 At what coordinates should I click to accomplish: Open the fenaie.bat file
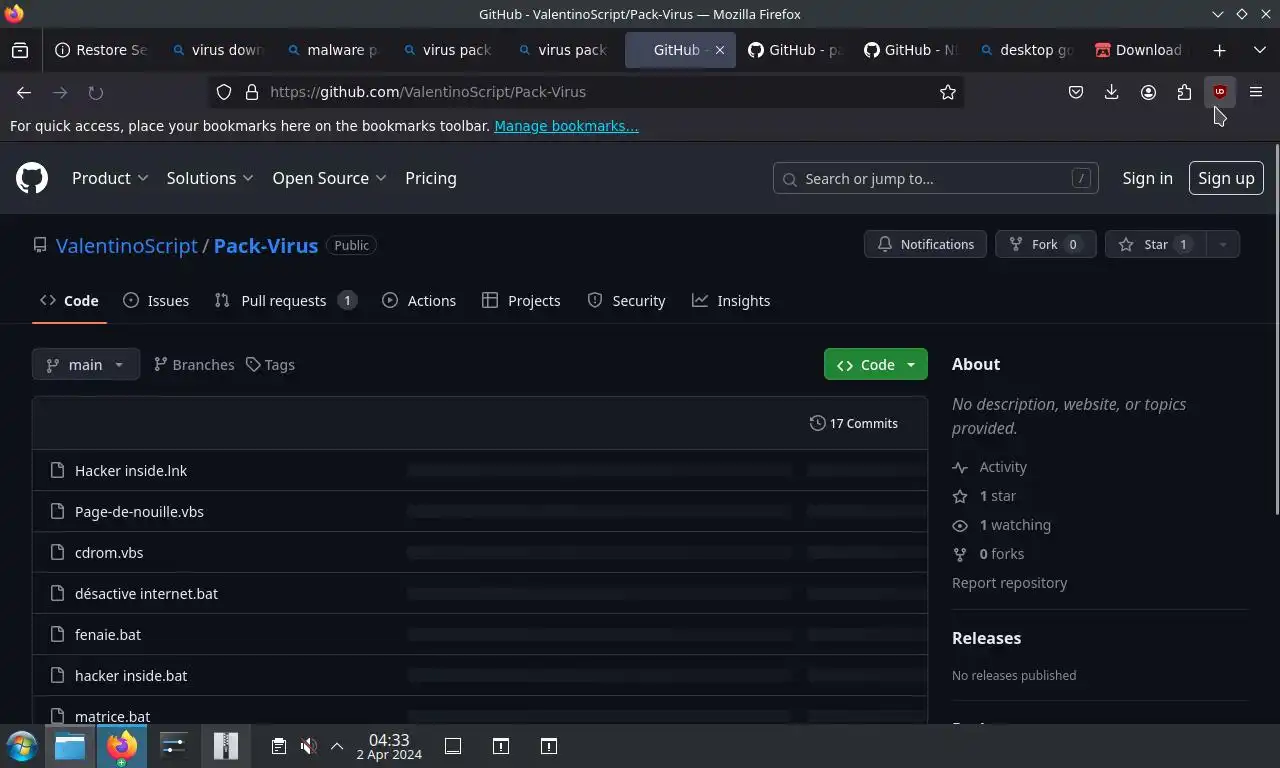[108, 634]
